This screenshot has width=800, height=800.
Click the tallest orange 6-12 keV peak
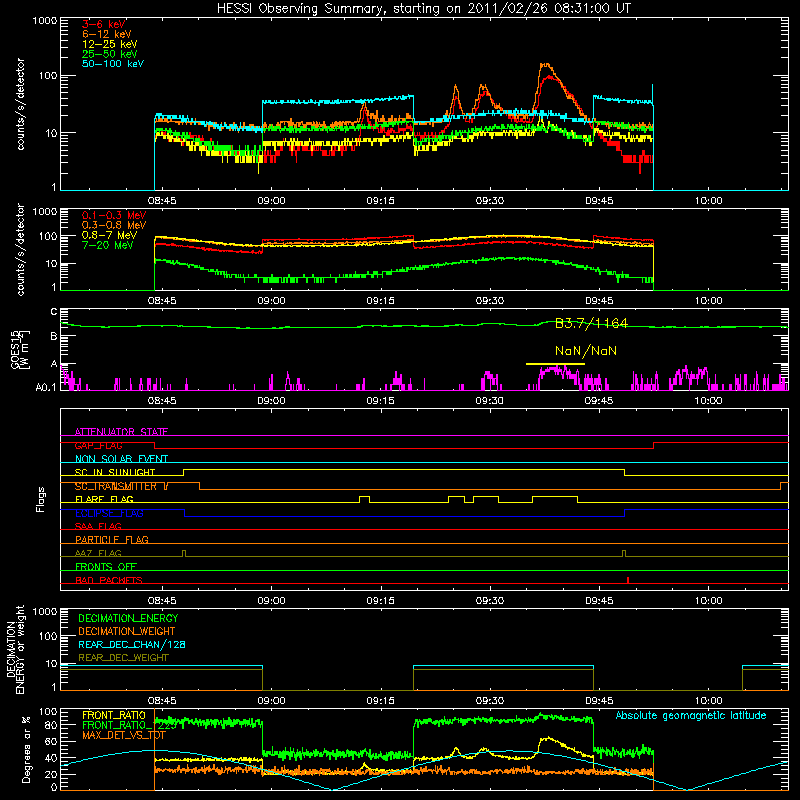545,65
